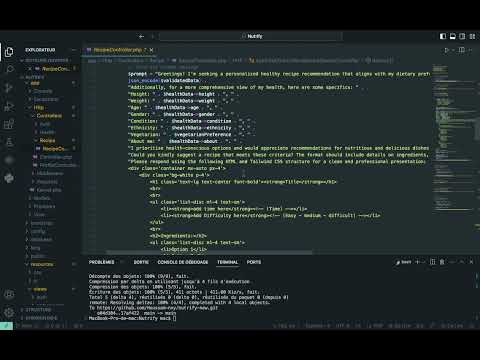Click the Nutrify command center search box

pyautogui.click(x=251, y=36)
